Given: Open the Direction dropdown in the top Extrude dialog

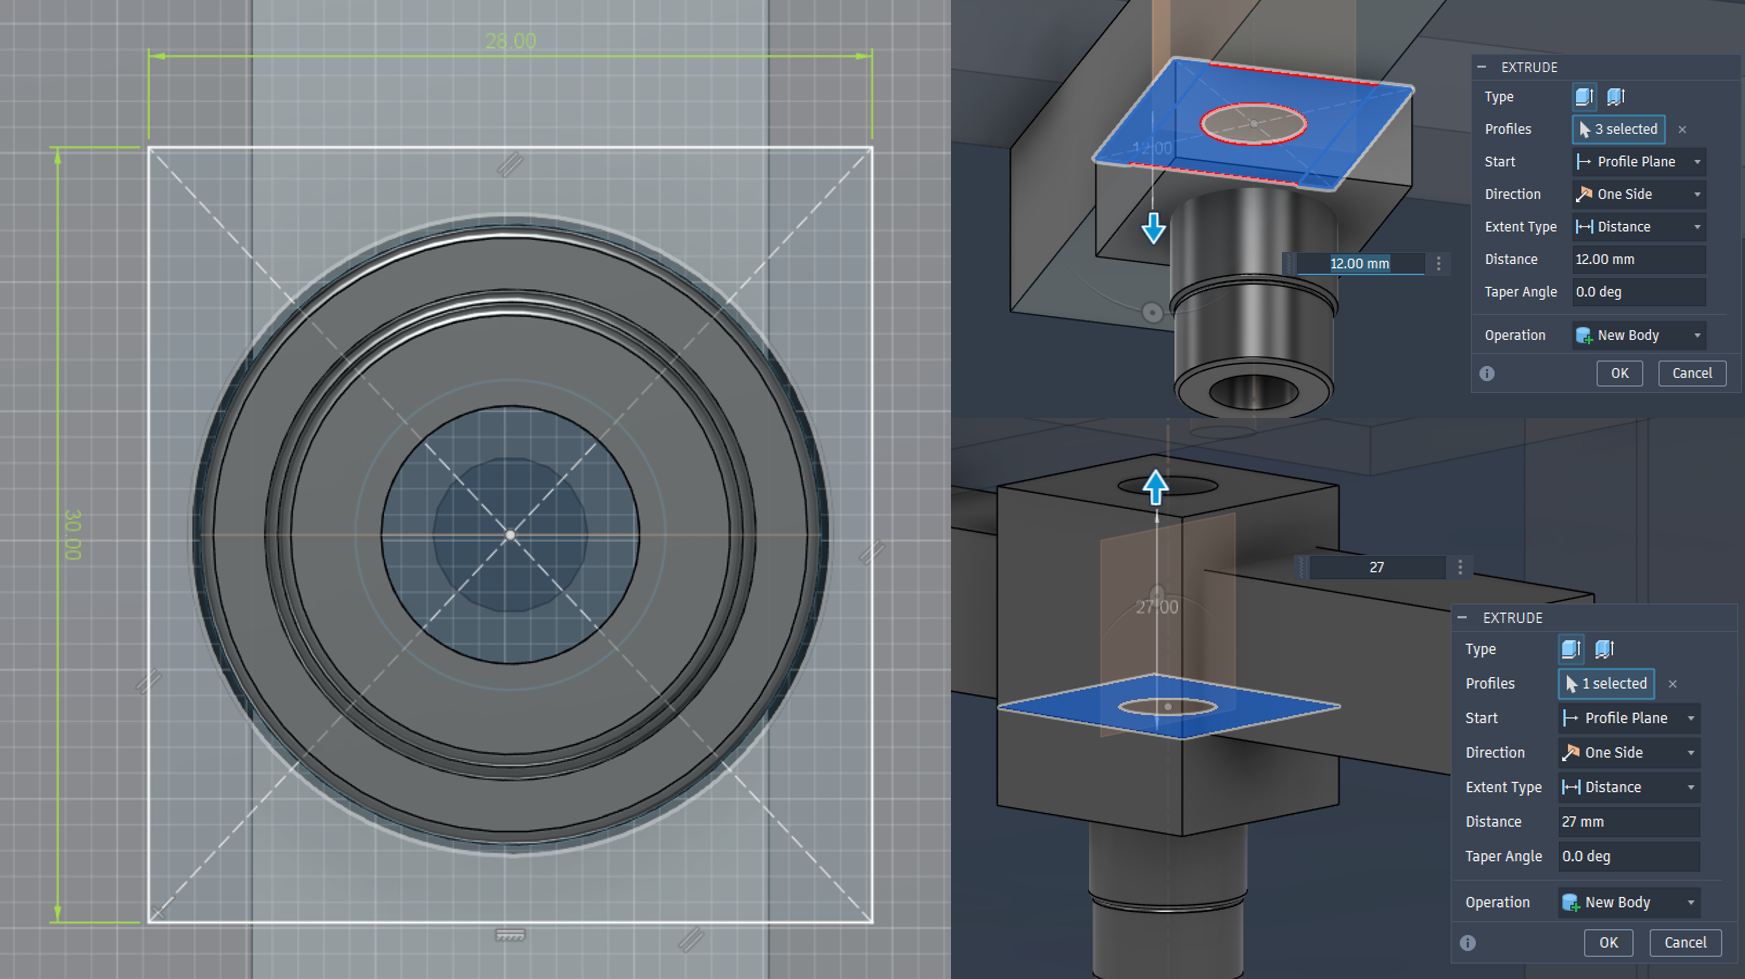Looking at the screenshot, I should pos(1699,194).
